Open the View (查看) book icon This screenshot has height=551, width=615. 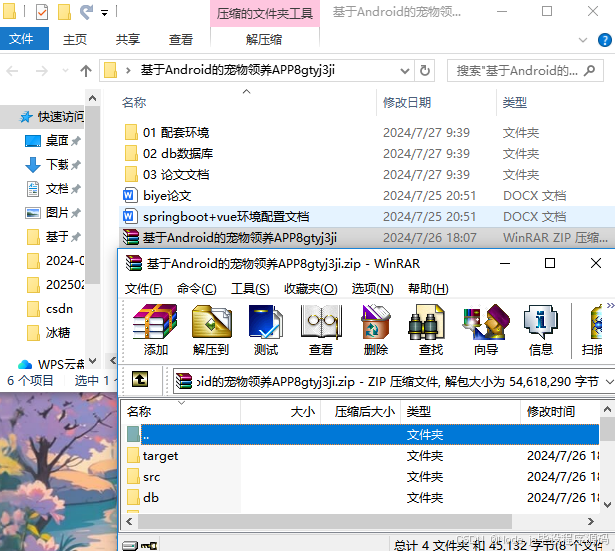[x=321, y=330]
